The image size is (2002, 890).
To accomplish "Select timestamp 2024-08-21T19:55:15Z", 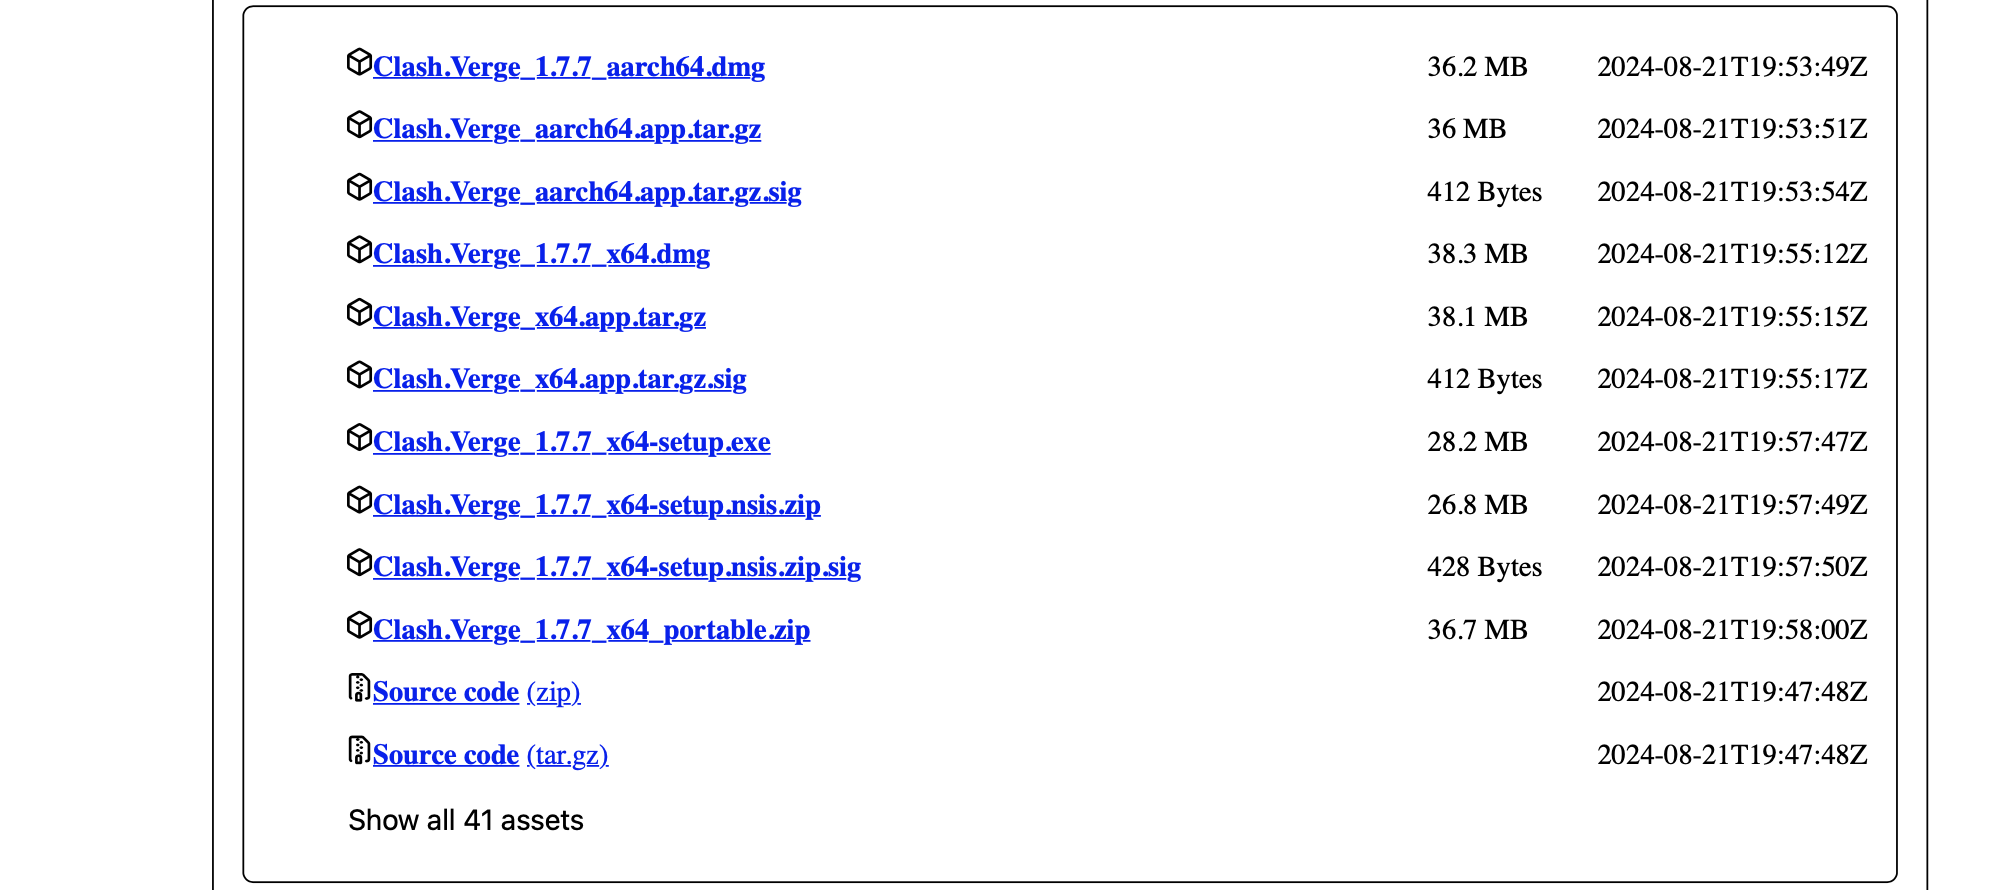I will click(x=1732, y=317).
